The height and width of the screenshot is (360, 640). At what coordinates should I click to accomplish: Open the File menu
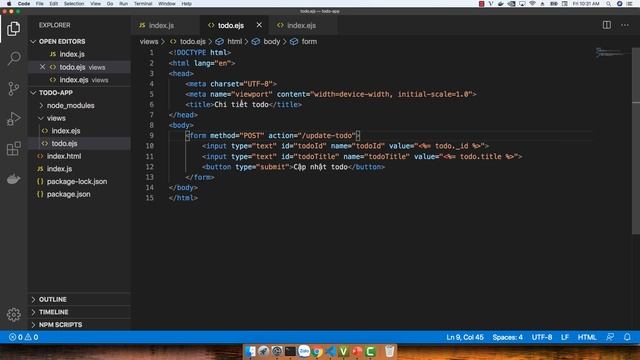point(40,4)
